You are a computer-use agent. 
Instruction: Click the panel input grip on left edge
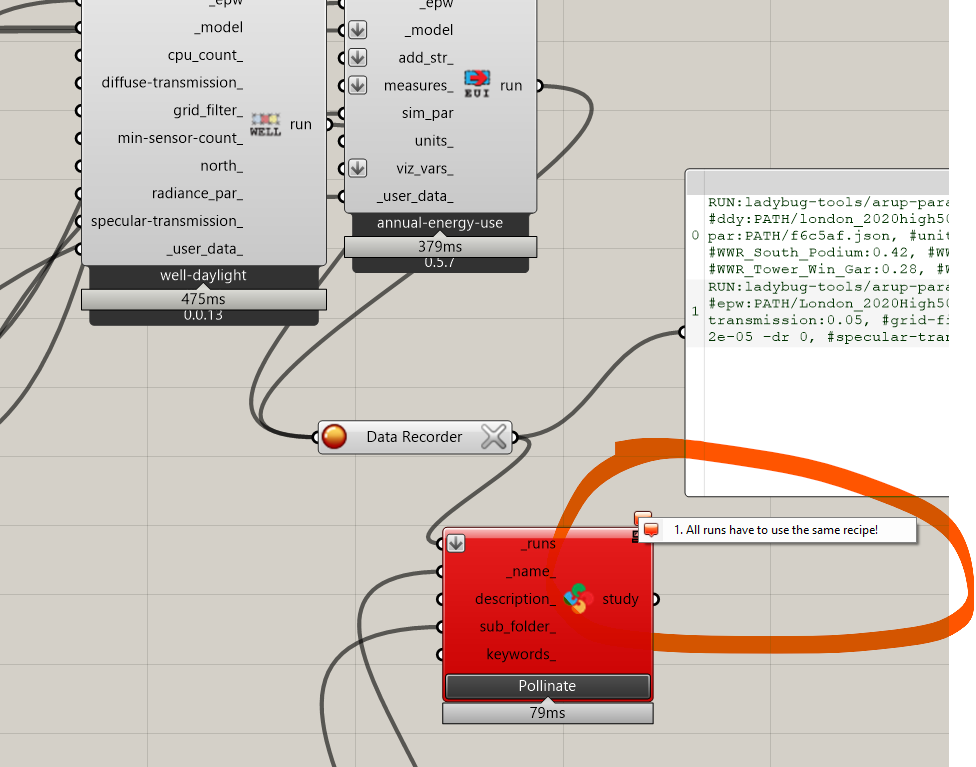683,332
